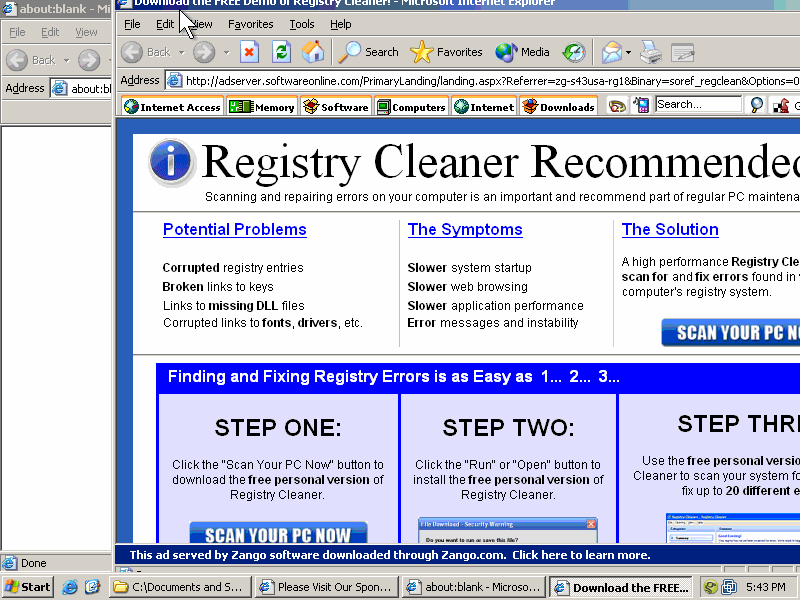Click the Done status text in the about:blank window
Screen dimensions: 800x600
coord(34,563)
